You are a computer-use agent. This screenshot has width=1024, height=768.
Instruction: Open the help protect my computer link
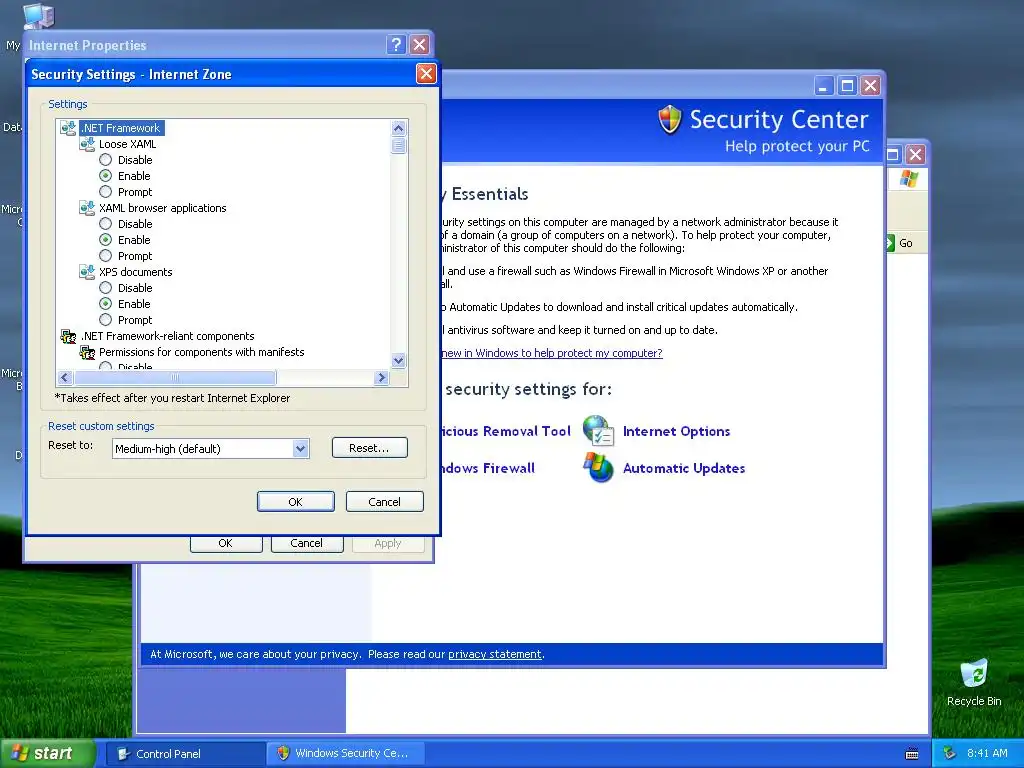(552, 353)
